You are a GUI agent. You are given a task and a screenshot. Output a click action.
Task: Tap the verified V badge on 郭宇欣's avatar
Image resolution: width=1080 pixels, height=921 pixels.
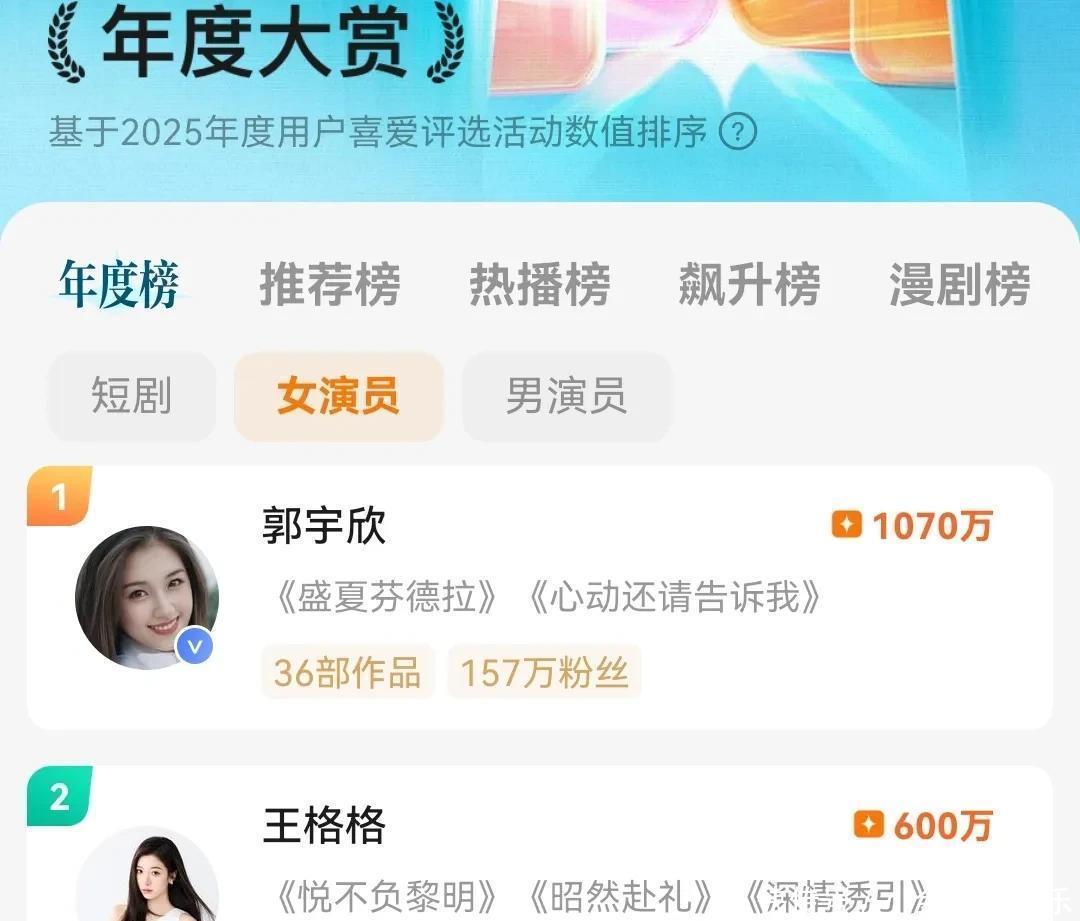click(195, 646)
